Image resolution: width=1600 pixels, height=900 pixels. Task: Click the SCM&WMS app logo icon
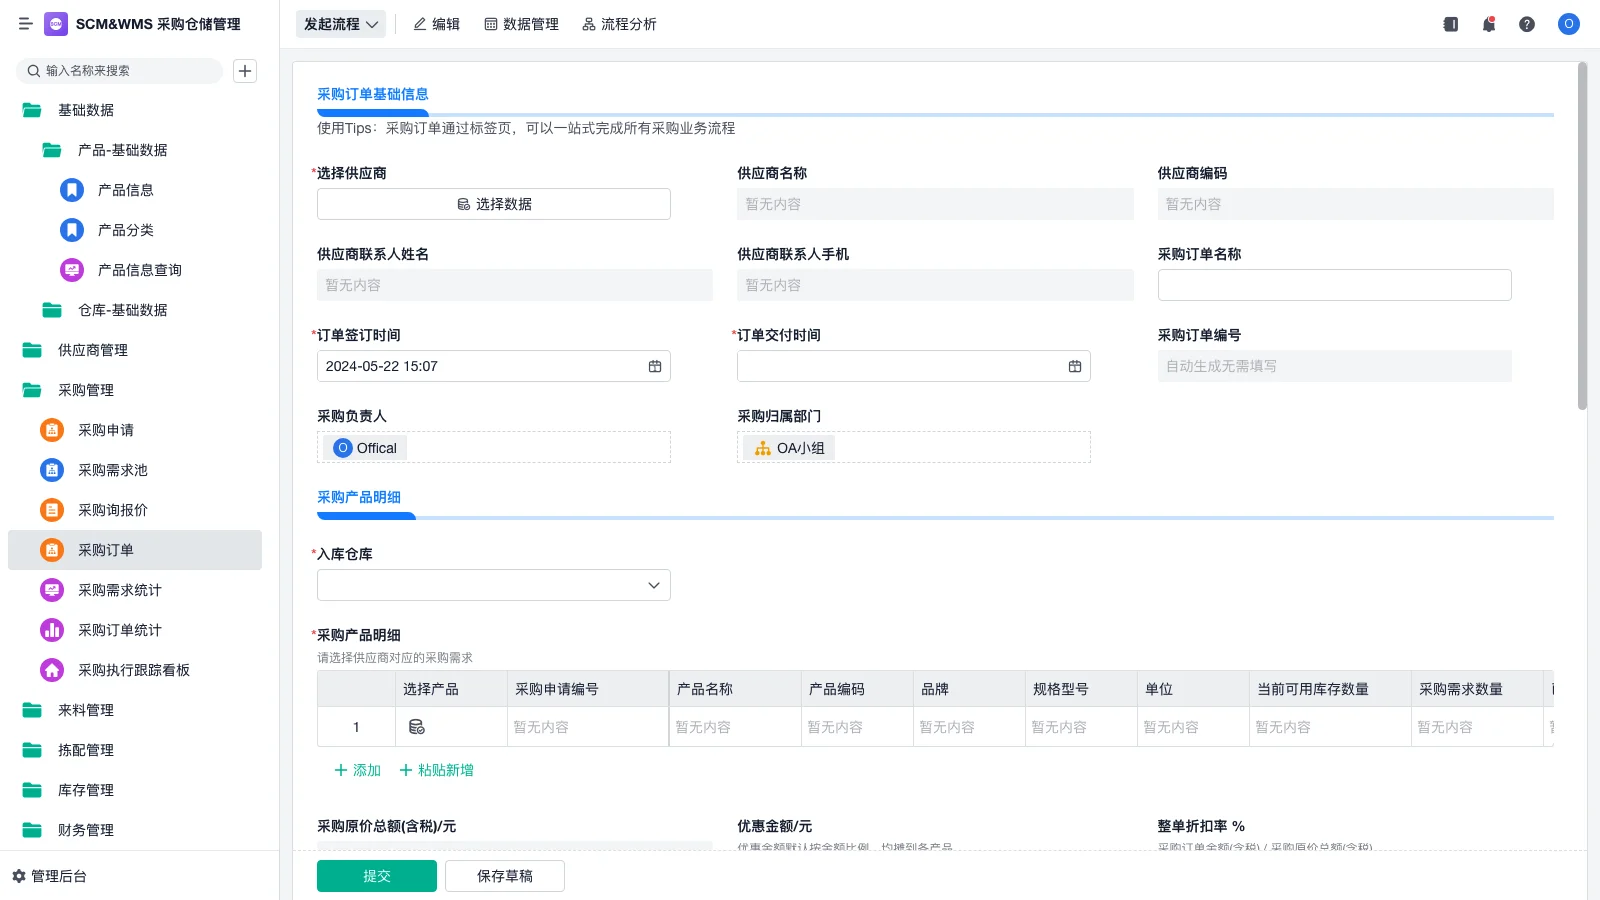point(56,24)
